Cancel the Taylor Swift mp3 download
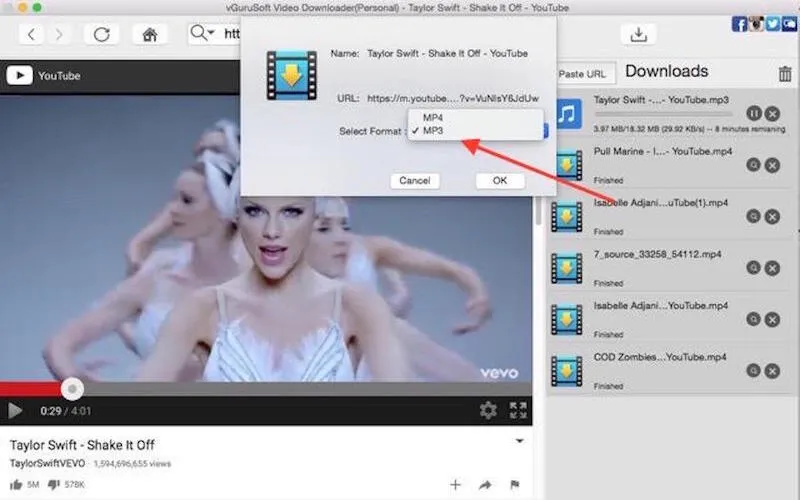This screenshot has width=800, height=500. pyautogui.click(x=772, y=113)
